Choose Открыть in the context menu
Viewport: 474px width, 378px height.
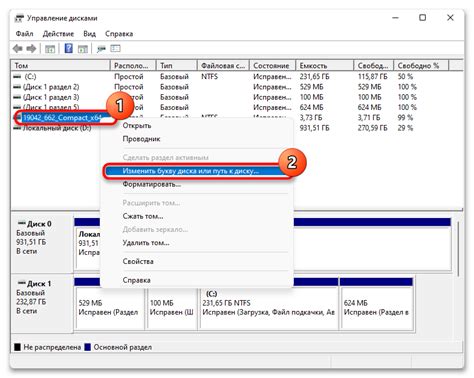click(137, 126)
